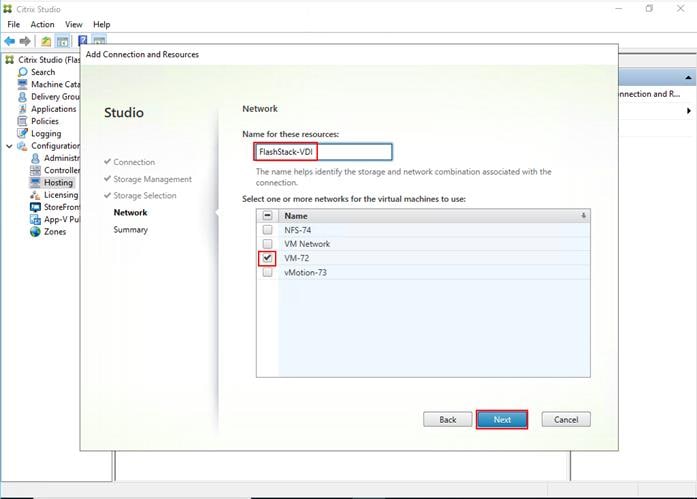Select StoreFront in the tree
Screen dimensions: 697x499
[62, 207]
